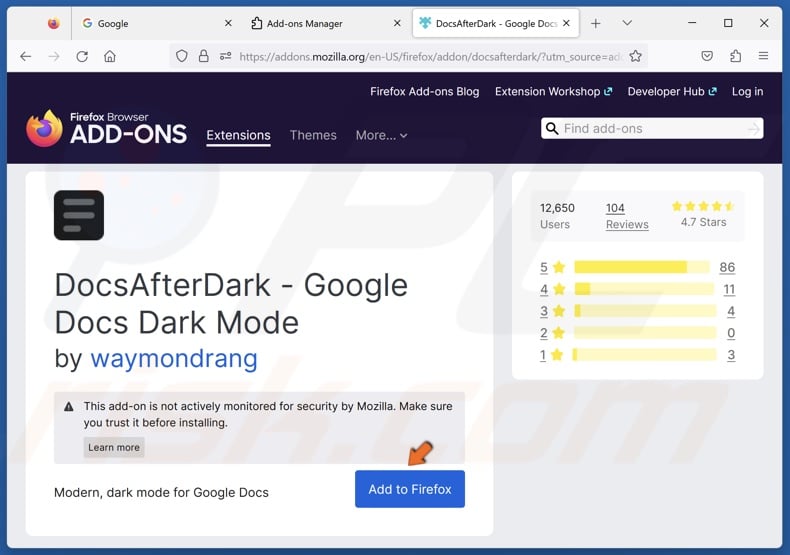Click the 4.7 Stars rating stars

(703, 206)
